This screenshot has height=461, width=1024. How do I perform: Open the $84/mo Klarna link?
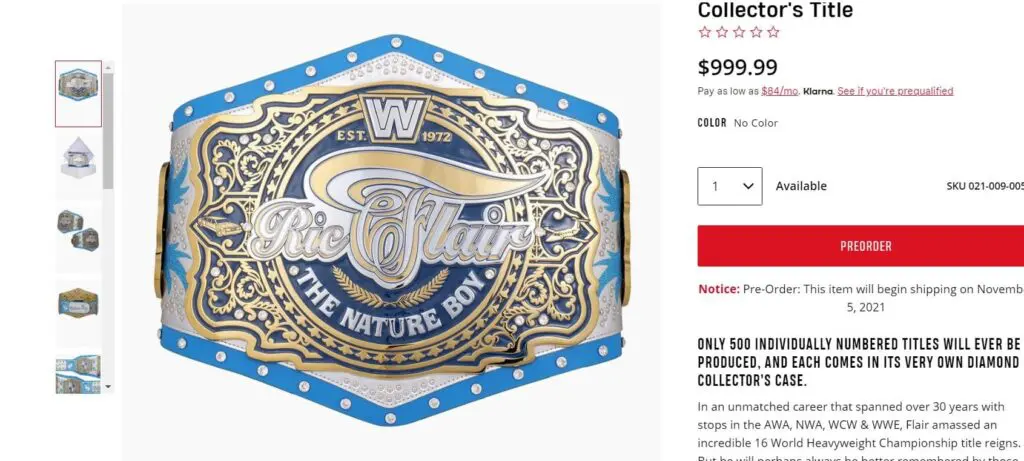pyautogui.click(x=779, y=91)
